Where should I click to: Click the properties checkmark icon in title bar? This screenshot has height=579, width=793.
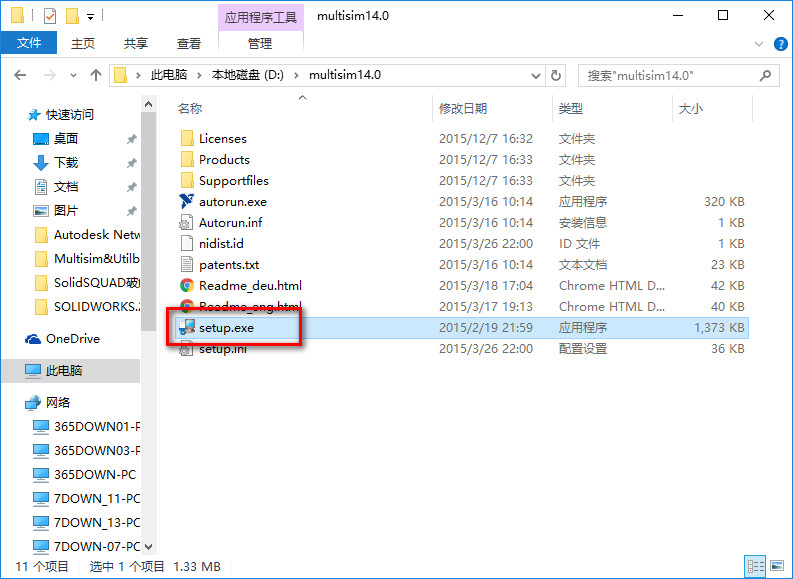(50, 16)
